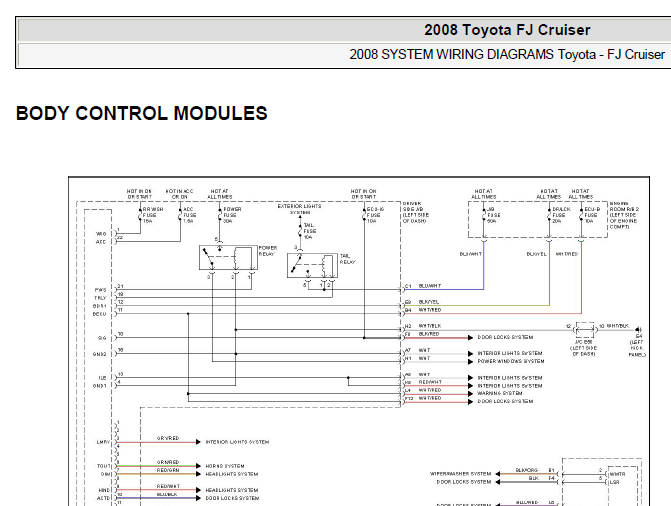Click the 'HORNS SYSTEM' reference

click(x=225, y=466)
